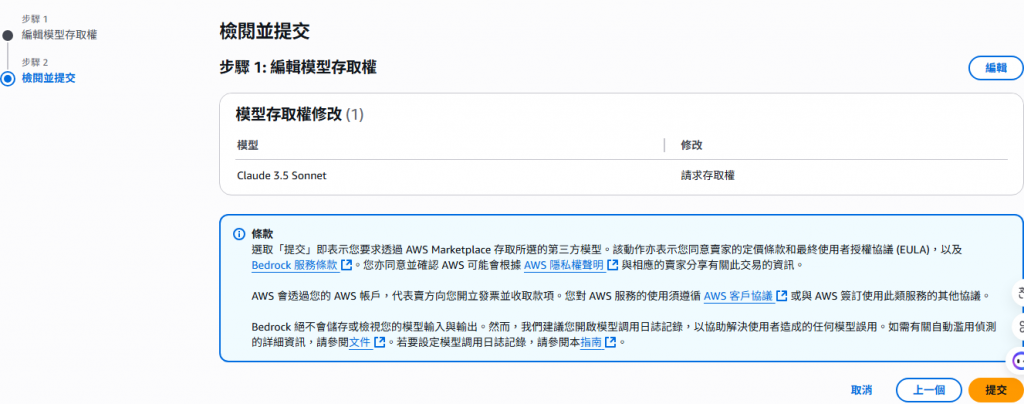Open AWS 隱私權聲明 link
This screenshot has width=1024, height=404.
click(x=564, y=265)
